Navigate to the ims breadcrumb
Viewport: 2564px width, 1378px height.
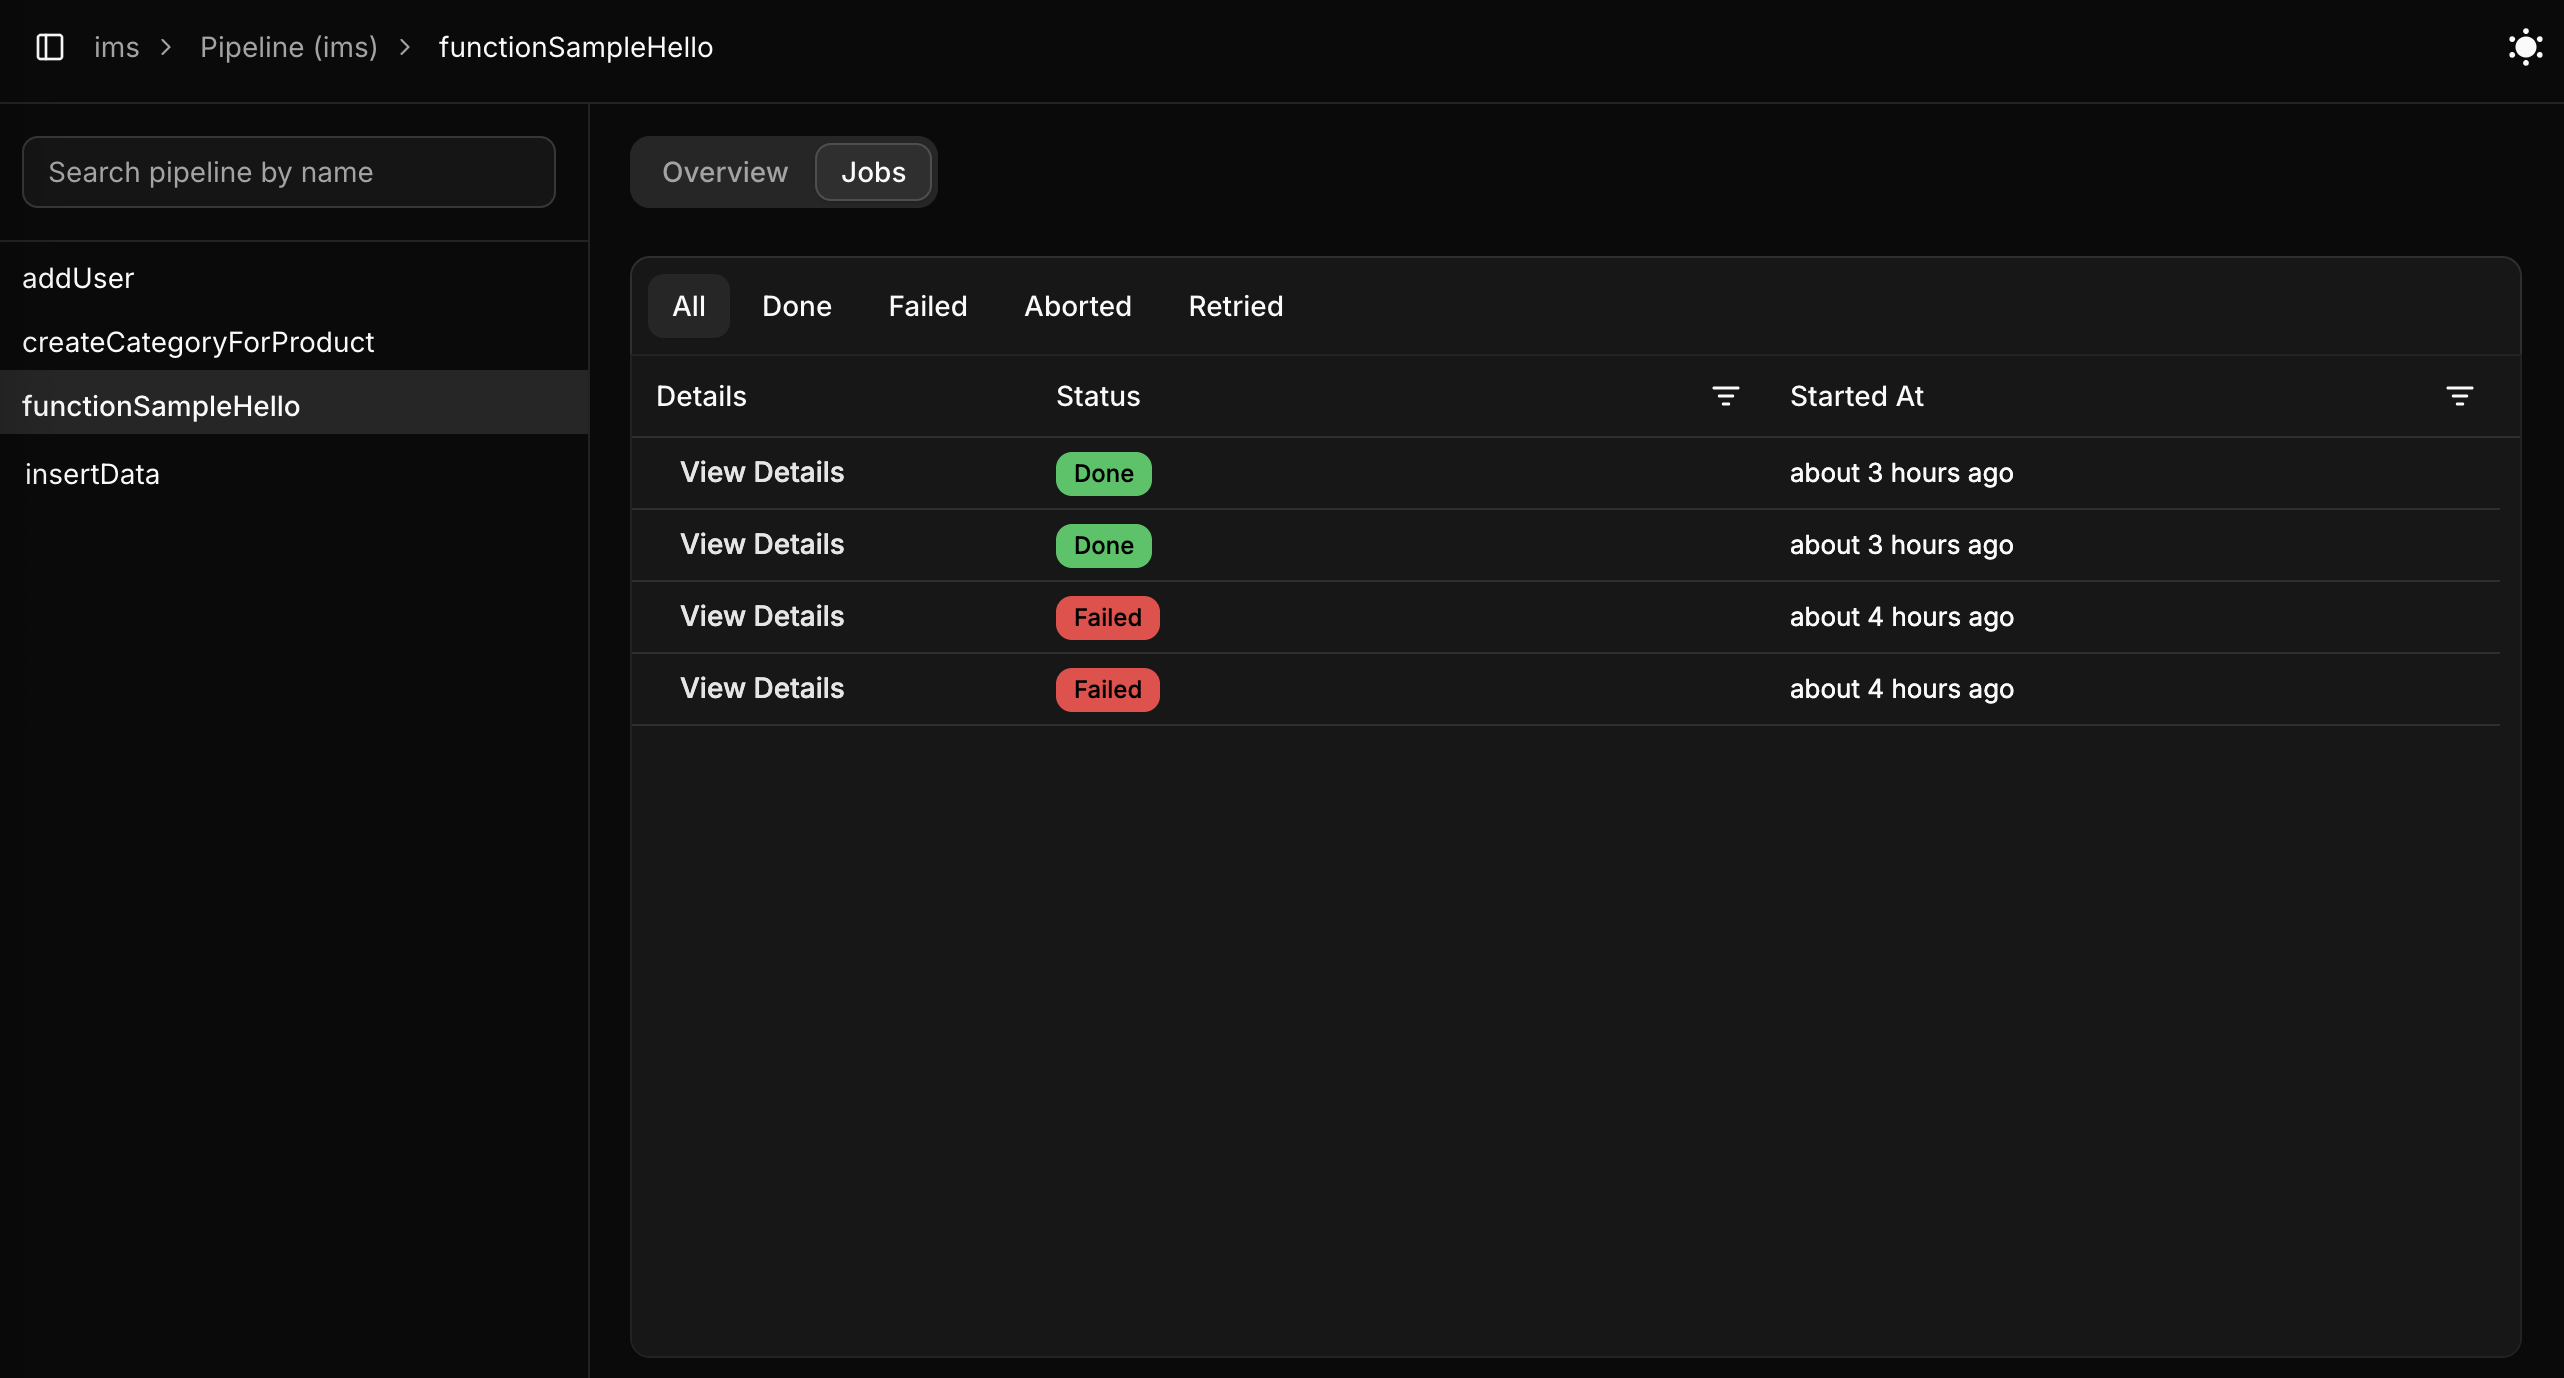pos(117,47)
